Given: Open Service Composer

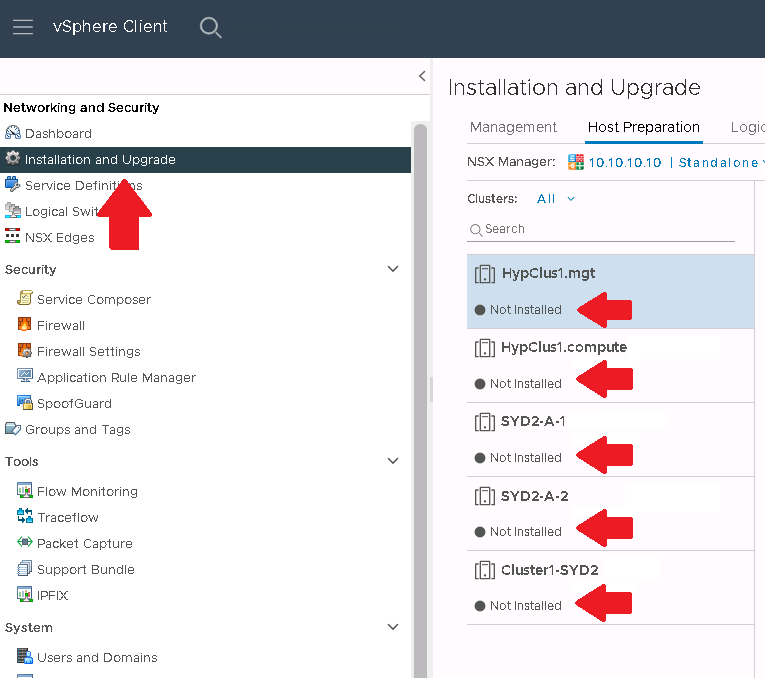Looking at the screenshot, I should coord(94,299).
